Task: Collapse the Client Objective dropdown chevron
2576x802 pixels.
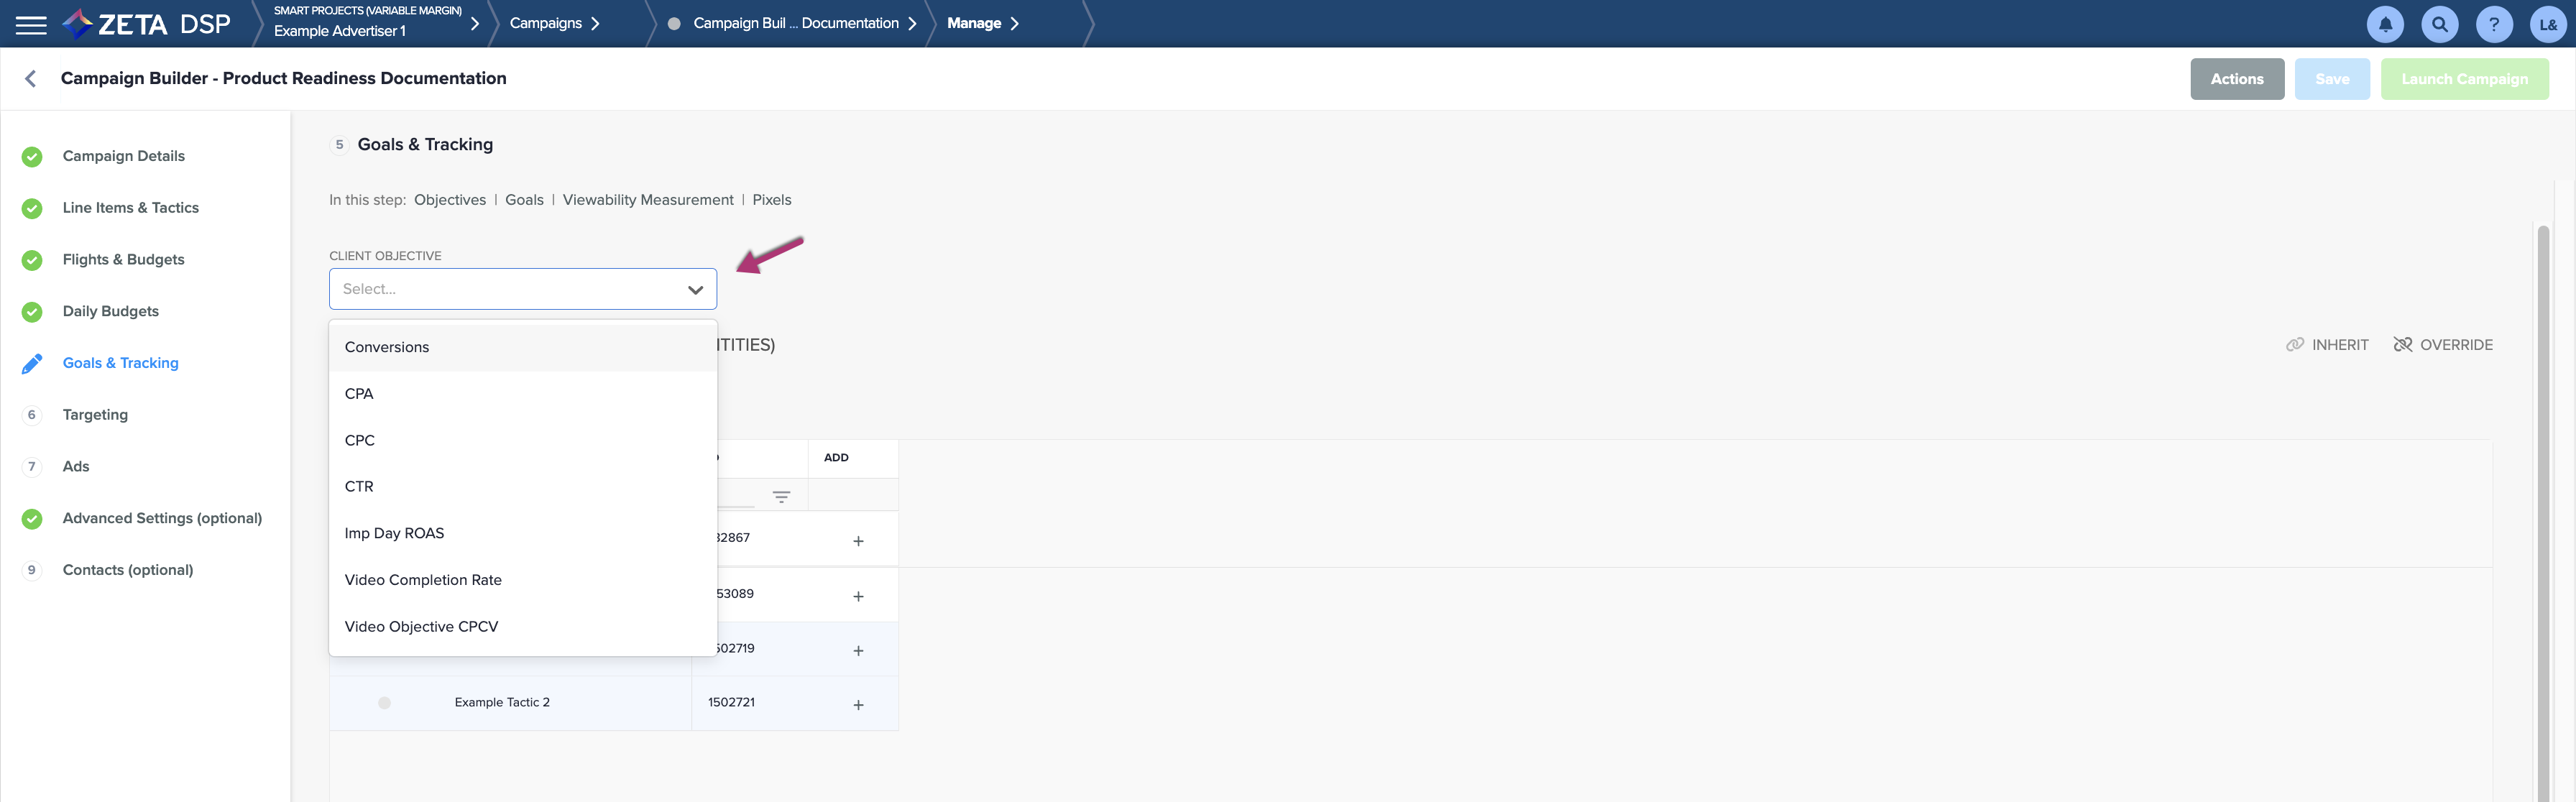Action: tap(695, 290)
